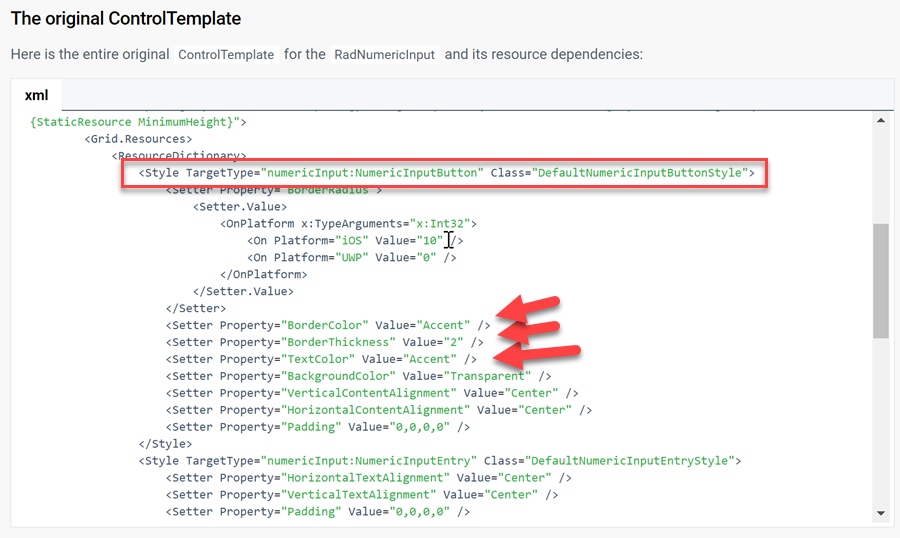
Task: Click the BorderColor Setter line
Action: coord(328,325)
